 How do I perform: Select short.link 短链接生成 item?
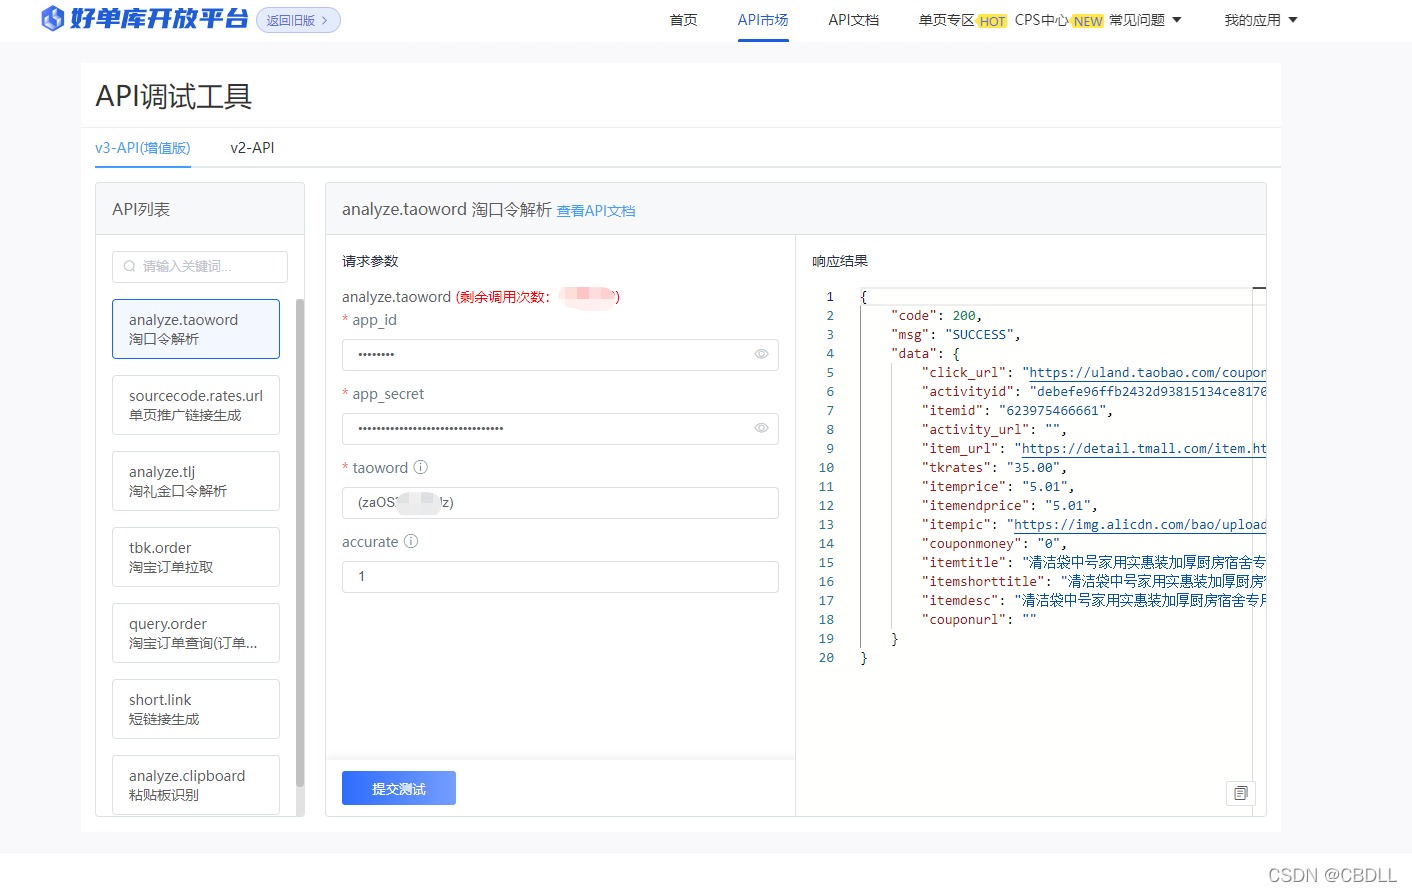[x=196, y=709]
